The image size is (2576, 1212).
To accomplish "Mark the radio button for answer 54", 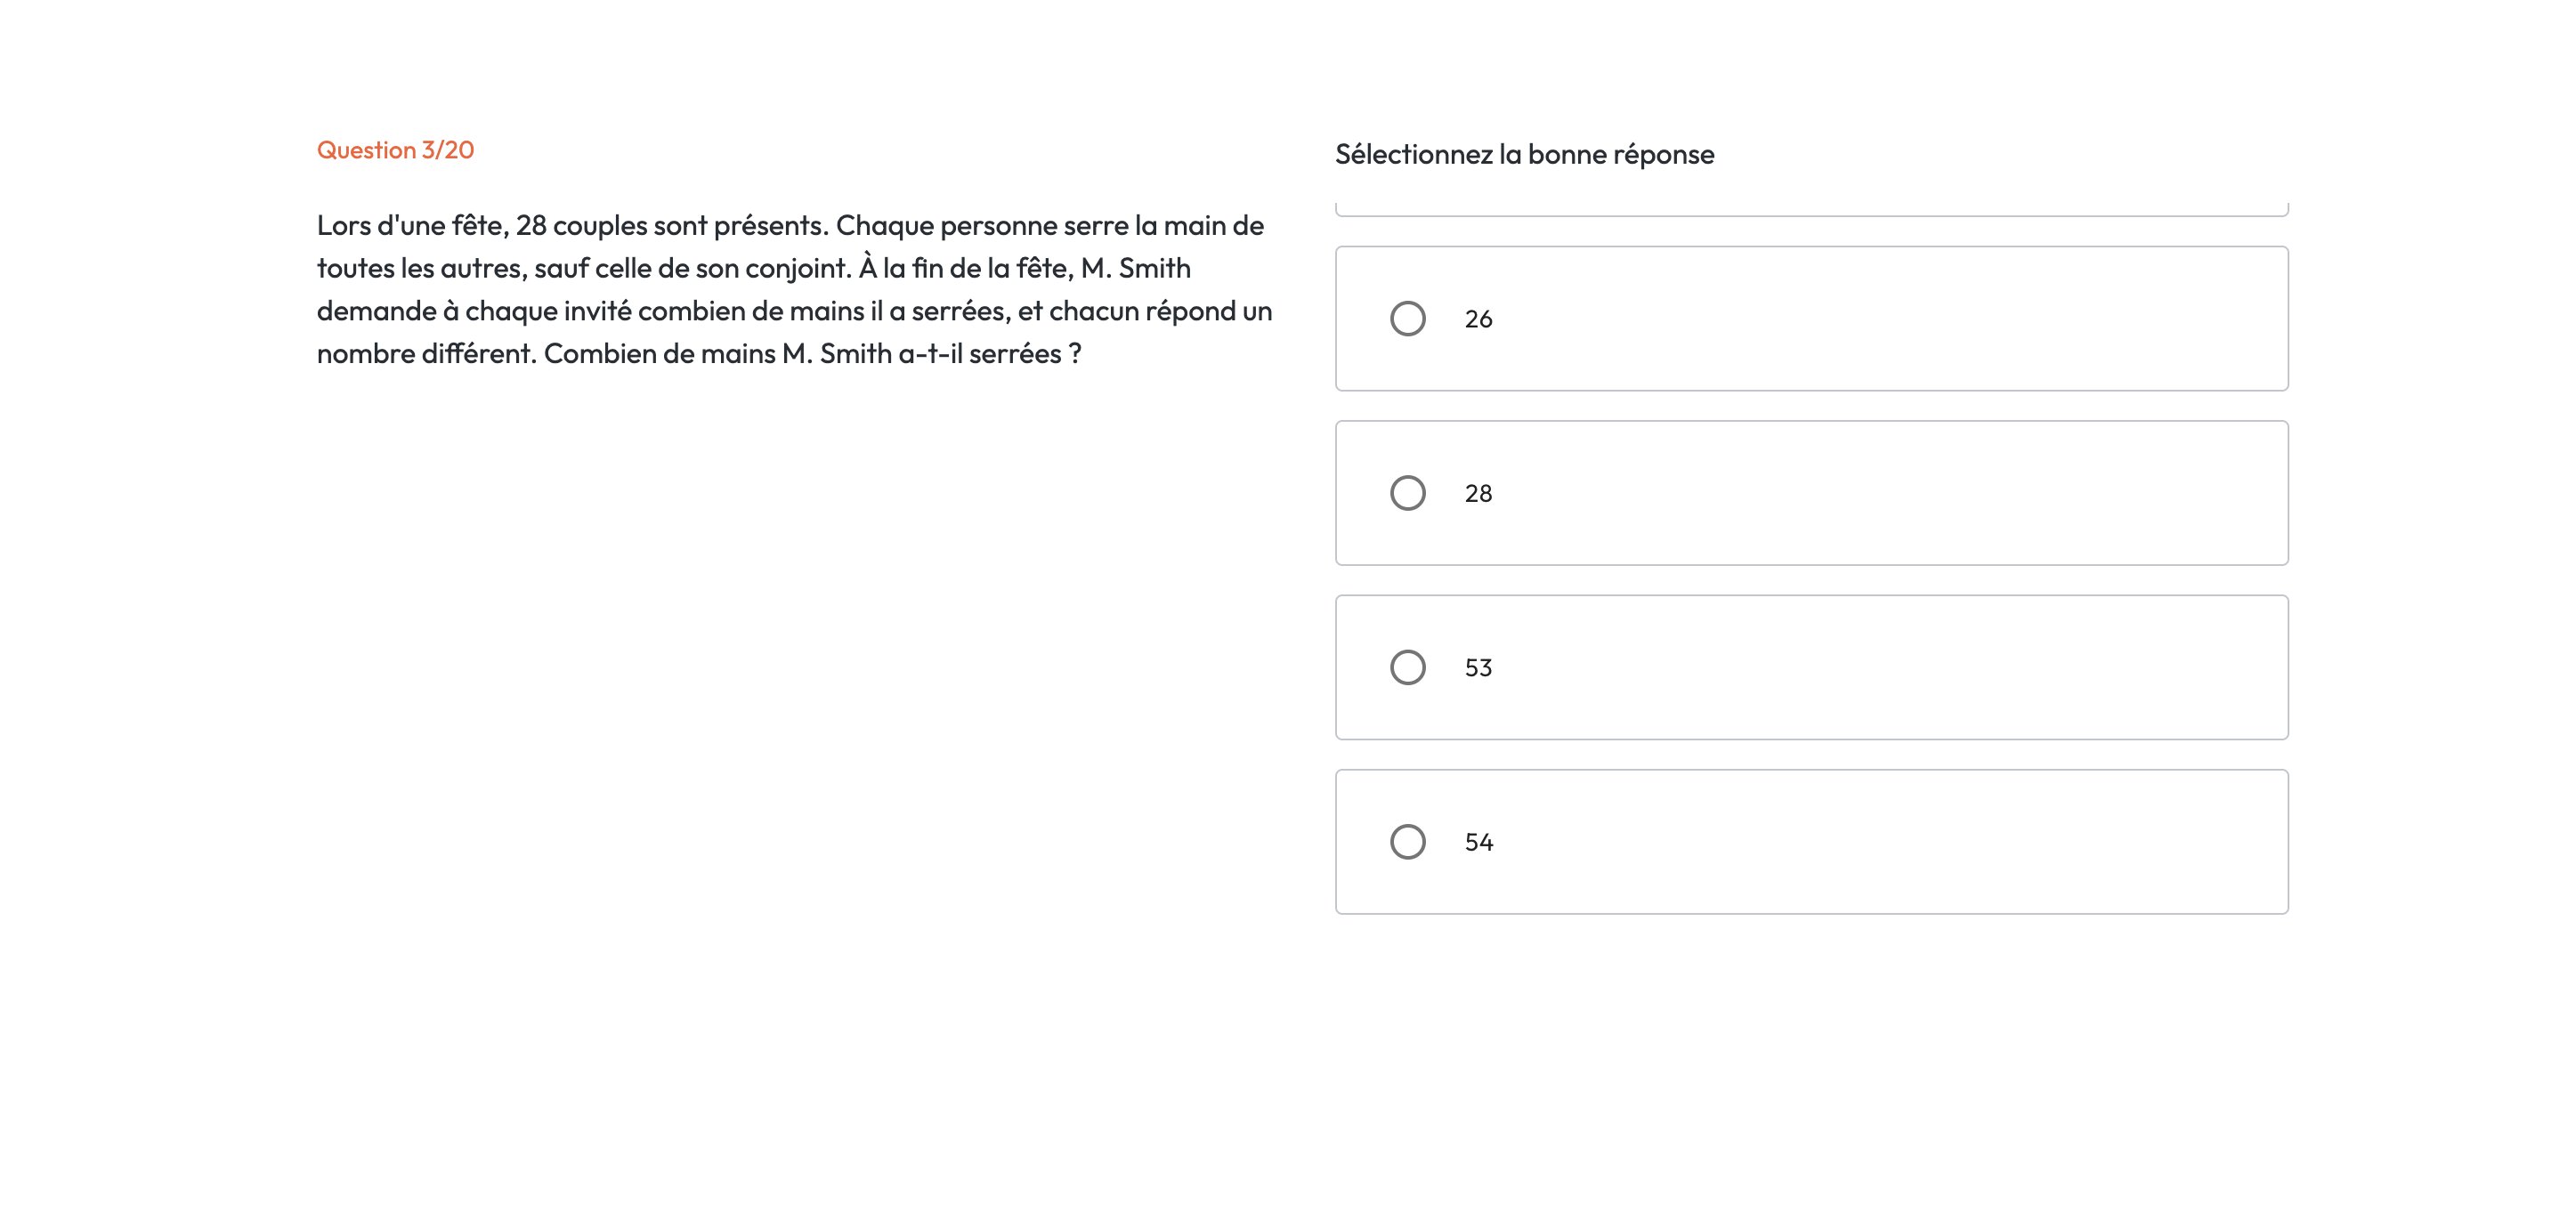I will (1407, 842).
